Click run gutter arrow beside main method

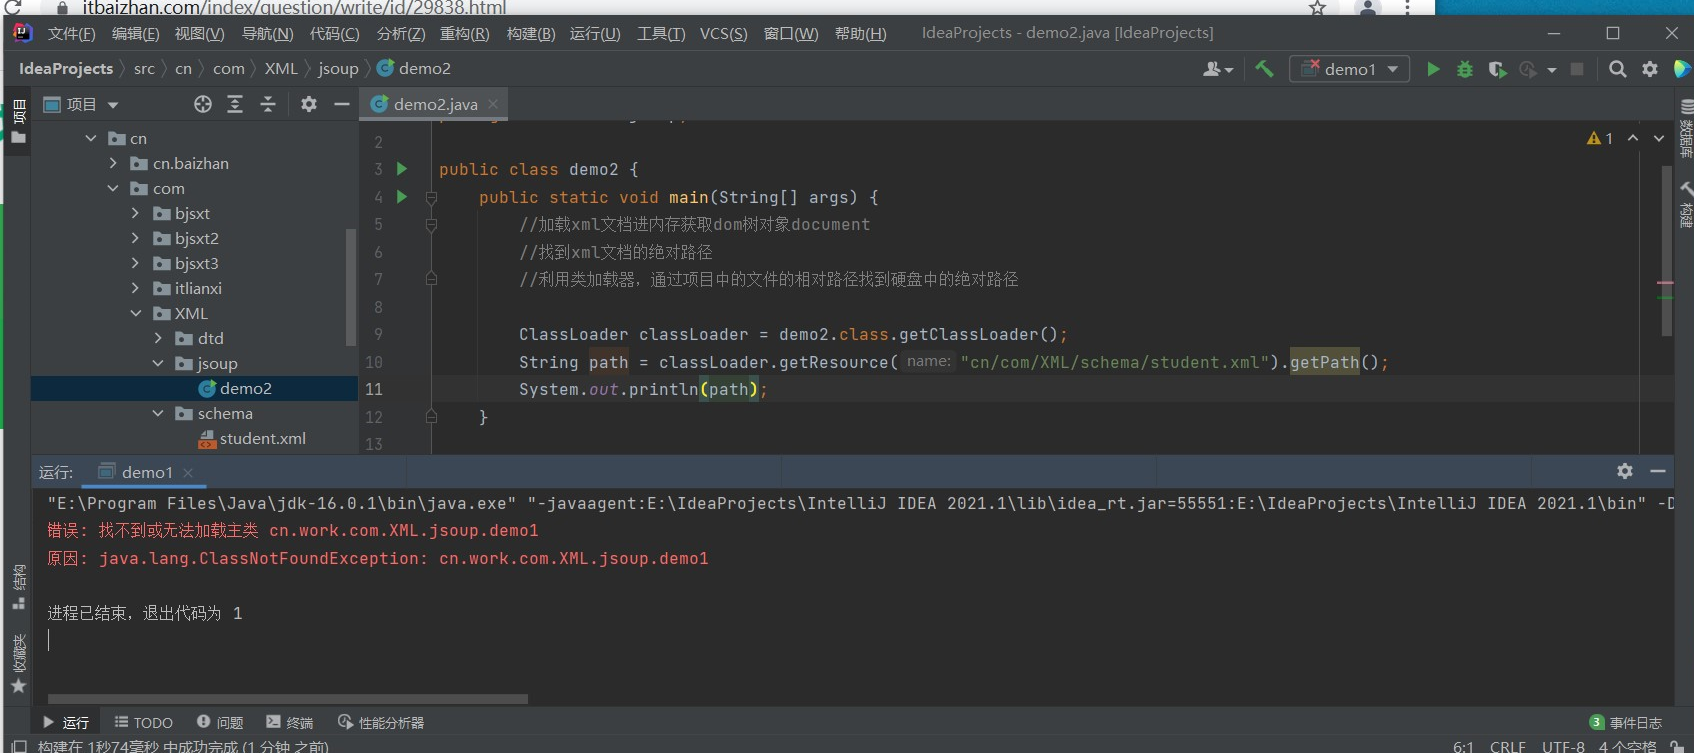(402, 197)
